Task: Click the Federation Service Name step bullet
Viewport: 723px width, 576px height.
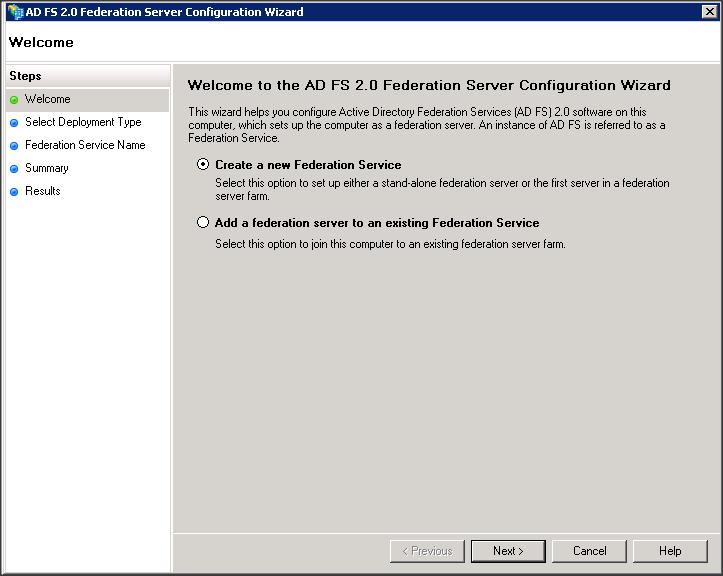Action: coord(14,146)
